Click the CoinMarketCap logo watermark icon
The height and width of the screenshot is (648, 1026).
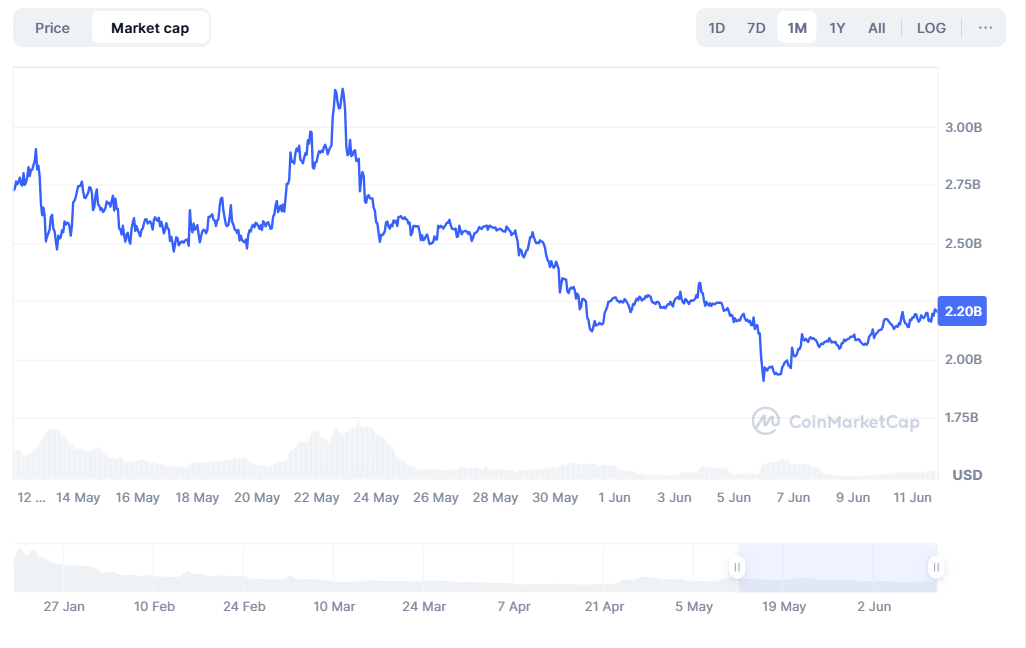[x=766, y=421]
